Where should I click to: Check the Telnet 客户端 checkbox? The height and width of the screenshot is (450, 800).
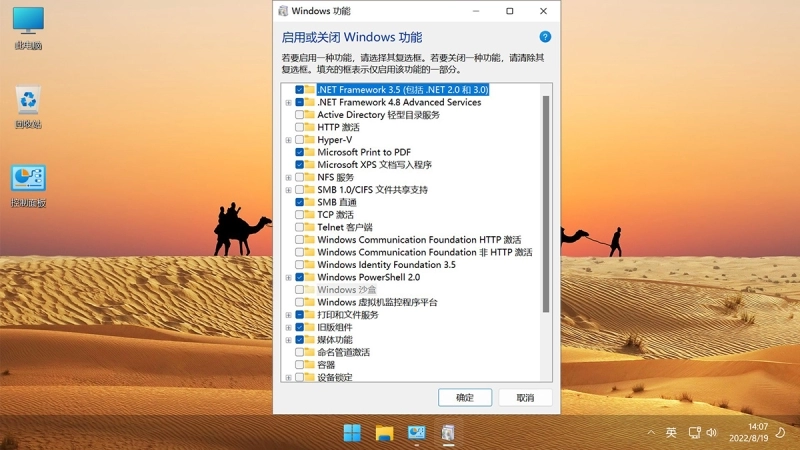pos(299,227)
